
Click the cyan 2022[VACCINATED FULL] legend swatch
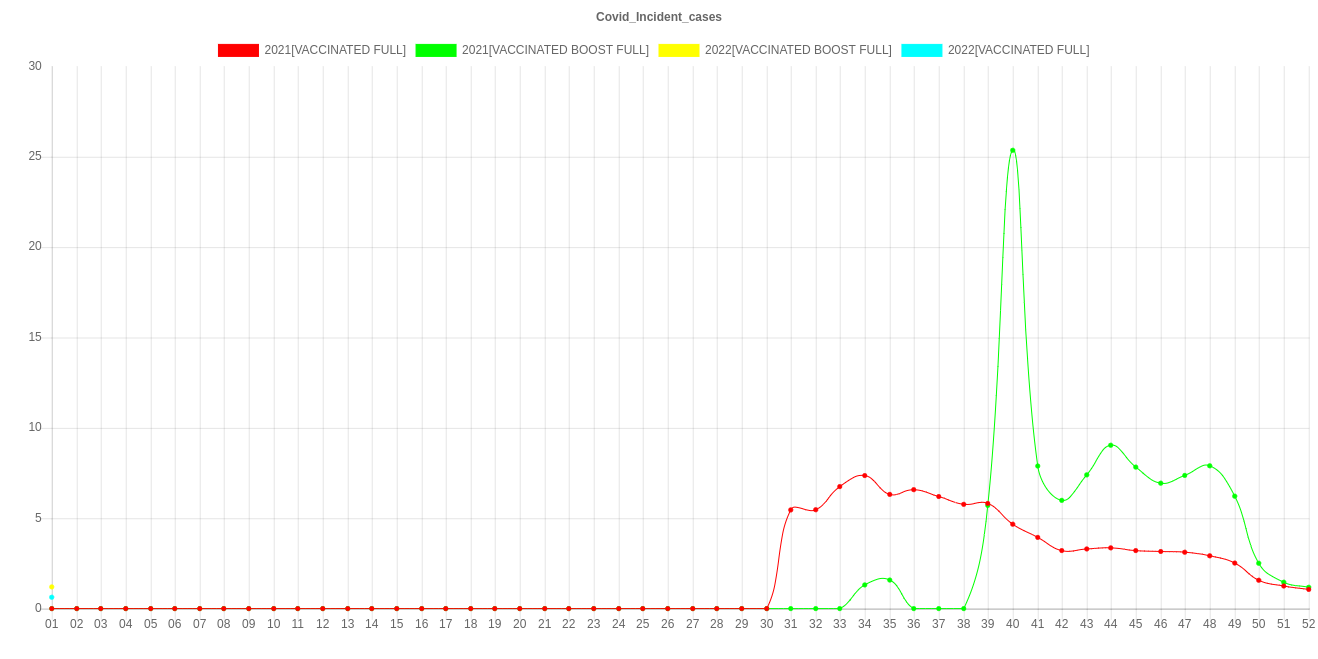[x=921, y=50]
